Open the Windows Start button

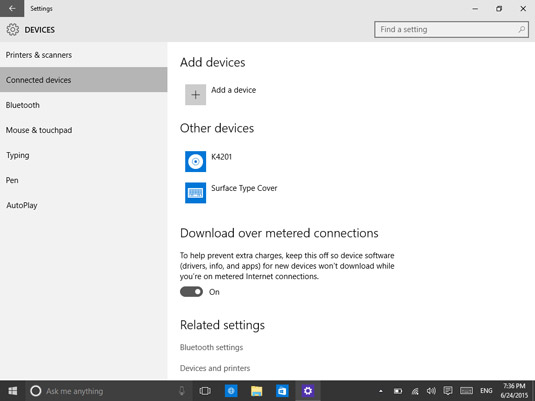click(13, 391)
